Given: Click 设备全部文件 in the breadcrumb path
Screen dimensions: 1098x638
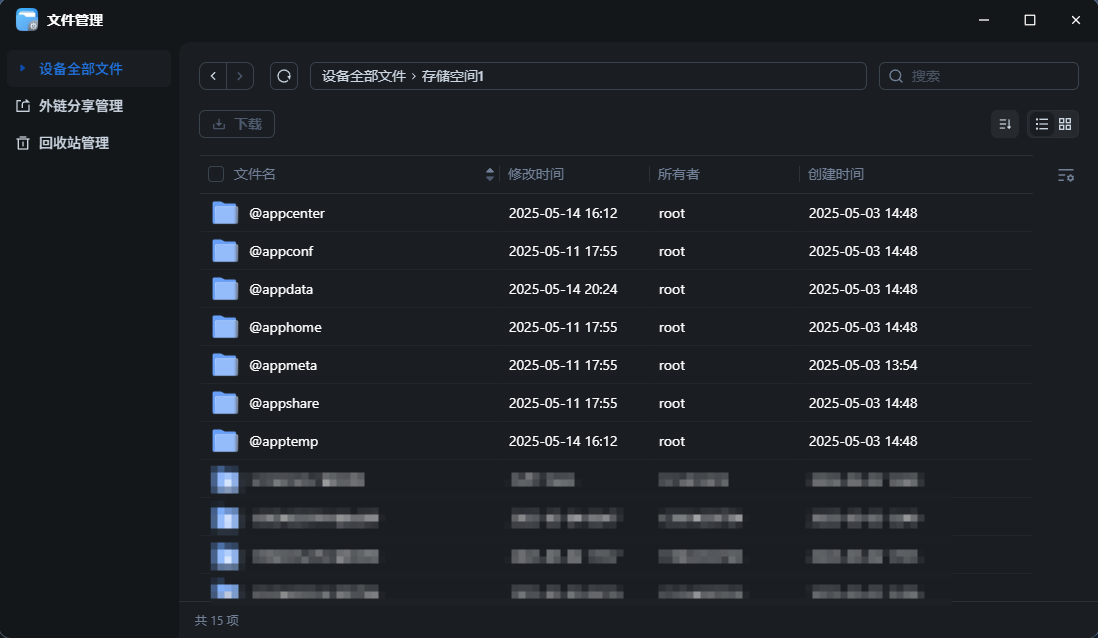Looking at the screenshot, I should [363, 76].
